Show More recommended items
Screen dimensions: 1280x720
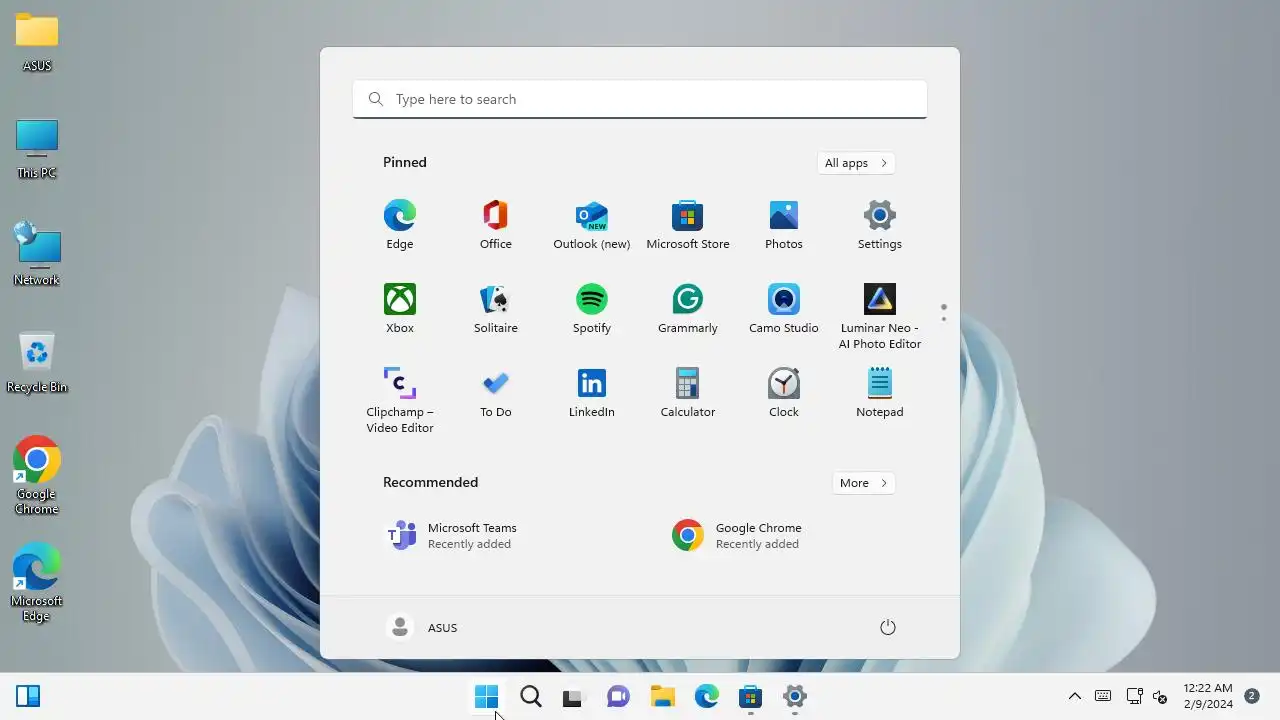tap(863, 483)
